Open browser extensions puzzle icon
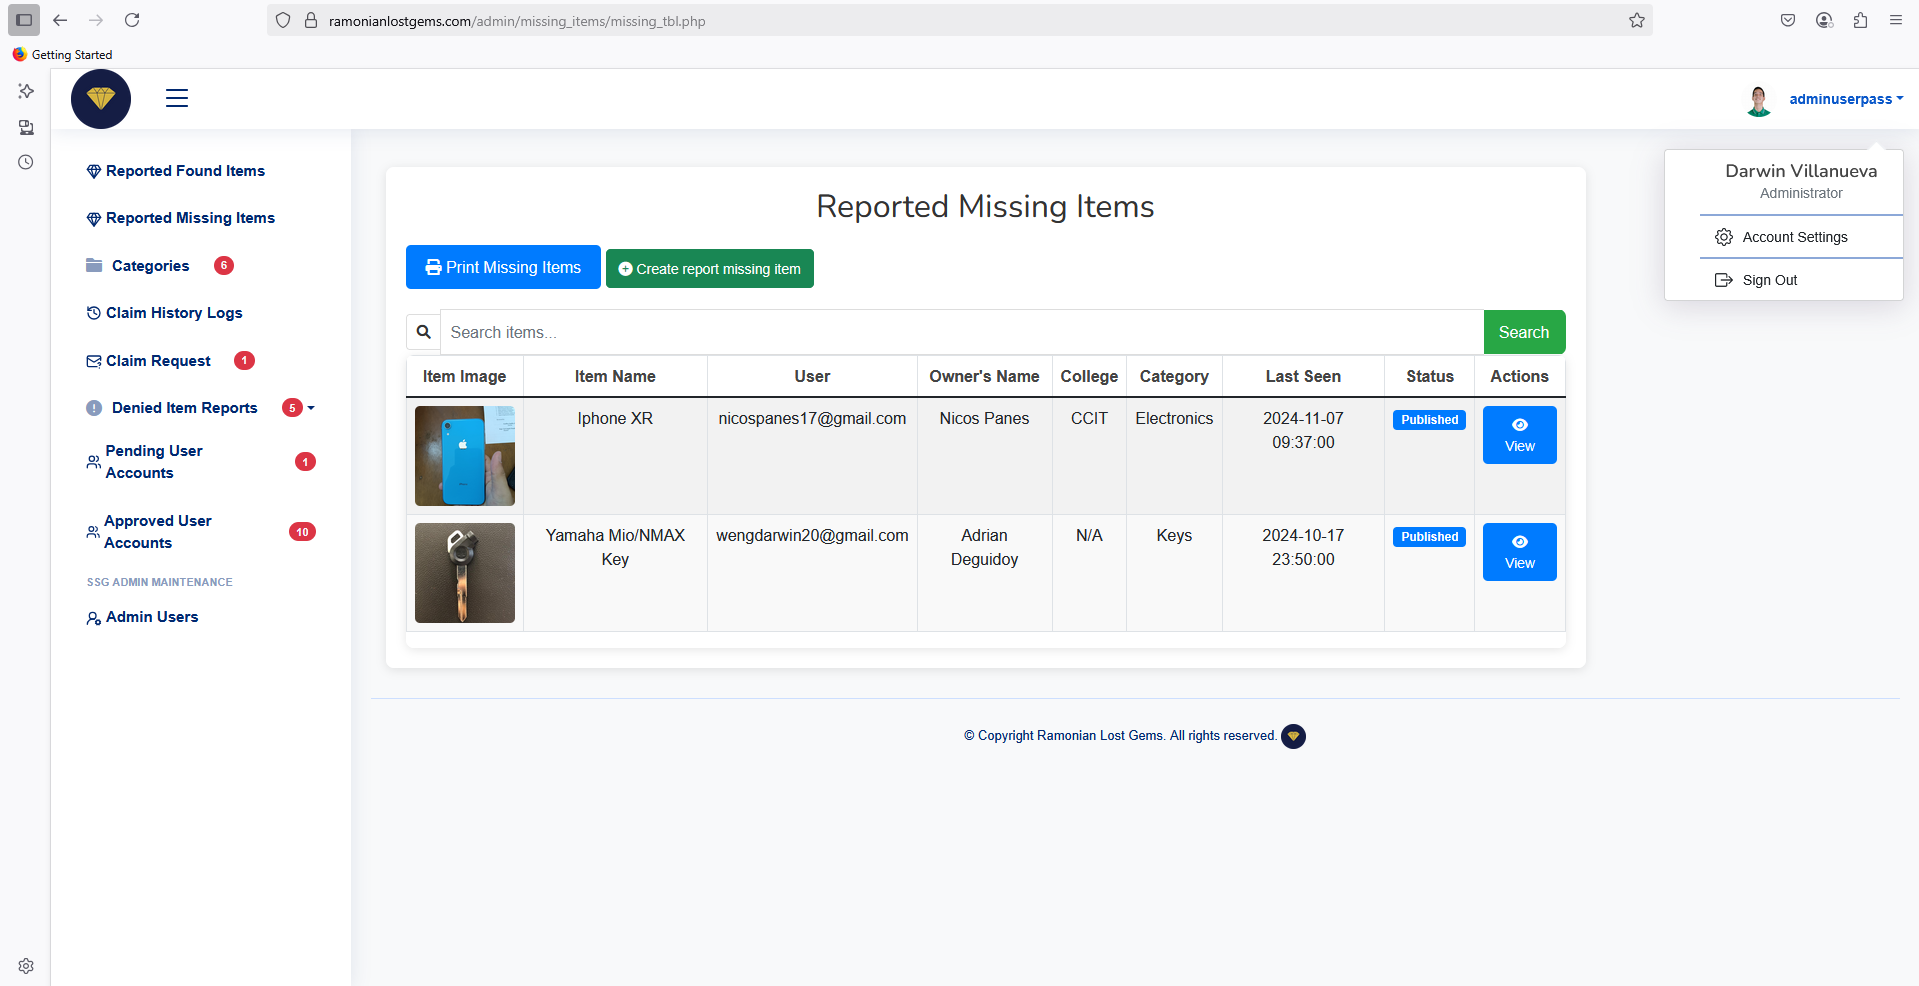 click(x=1860, y=20)
